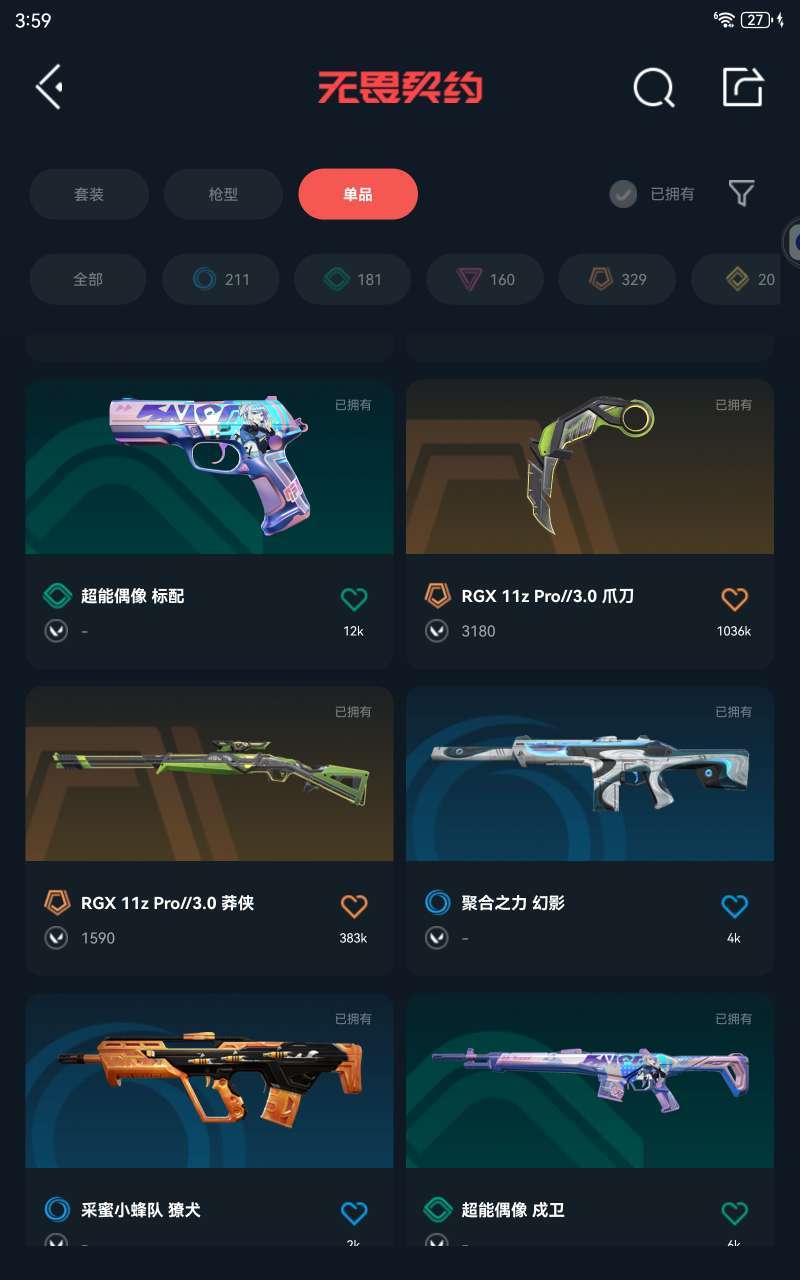Favorite 超能偶像 标配 with the heart
This screenshot has width=800, height=1280.
pos(354,599)
